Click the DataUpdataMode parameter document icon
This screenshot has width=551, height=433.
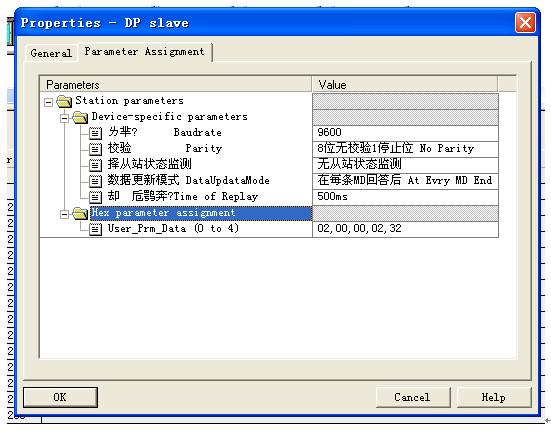(95, 181)
